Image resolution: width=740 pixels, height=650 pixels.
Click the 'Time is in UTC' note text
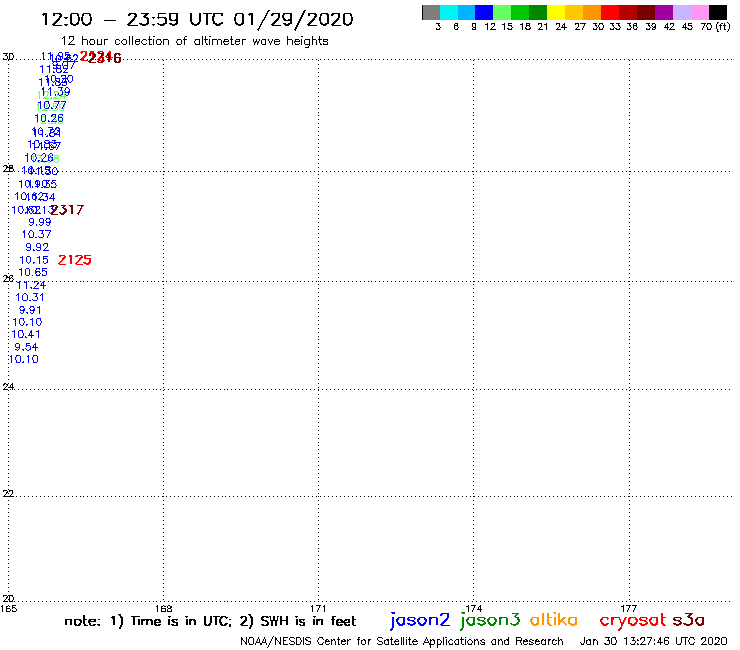(x=181, y=621)
